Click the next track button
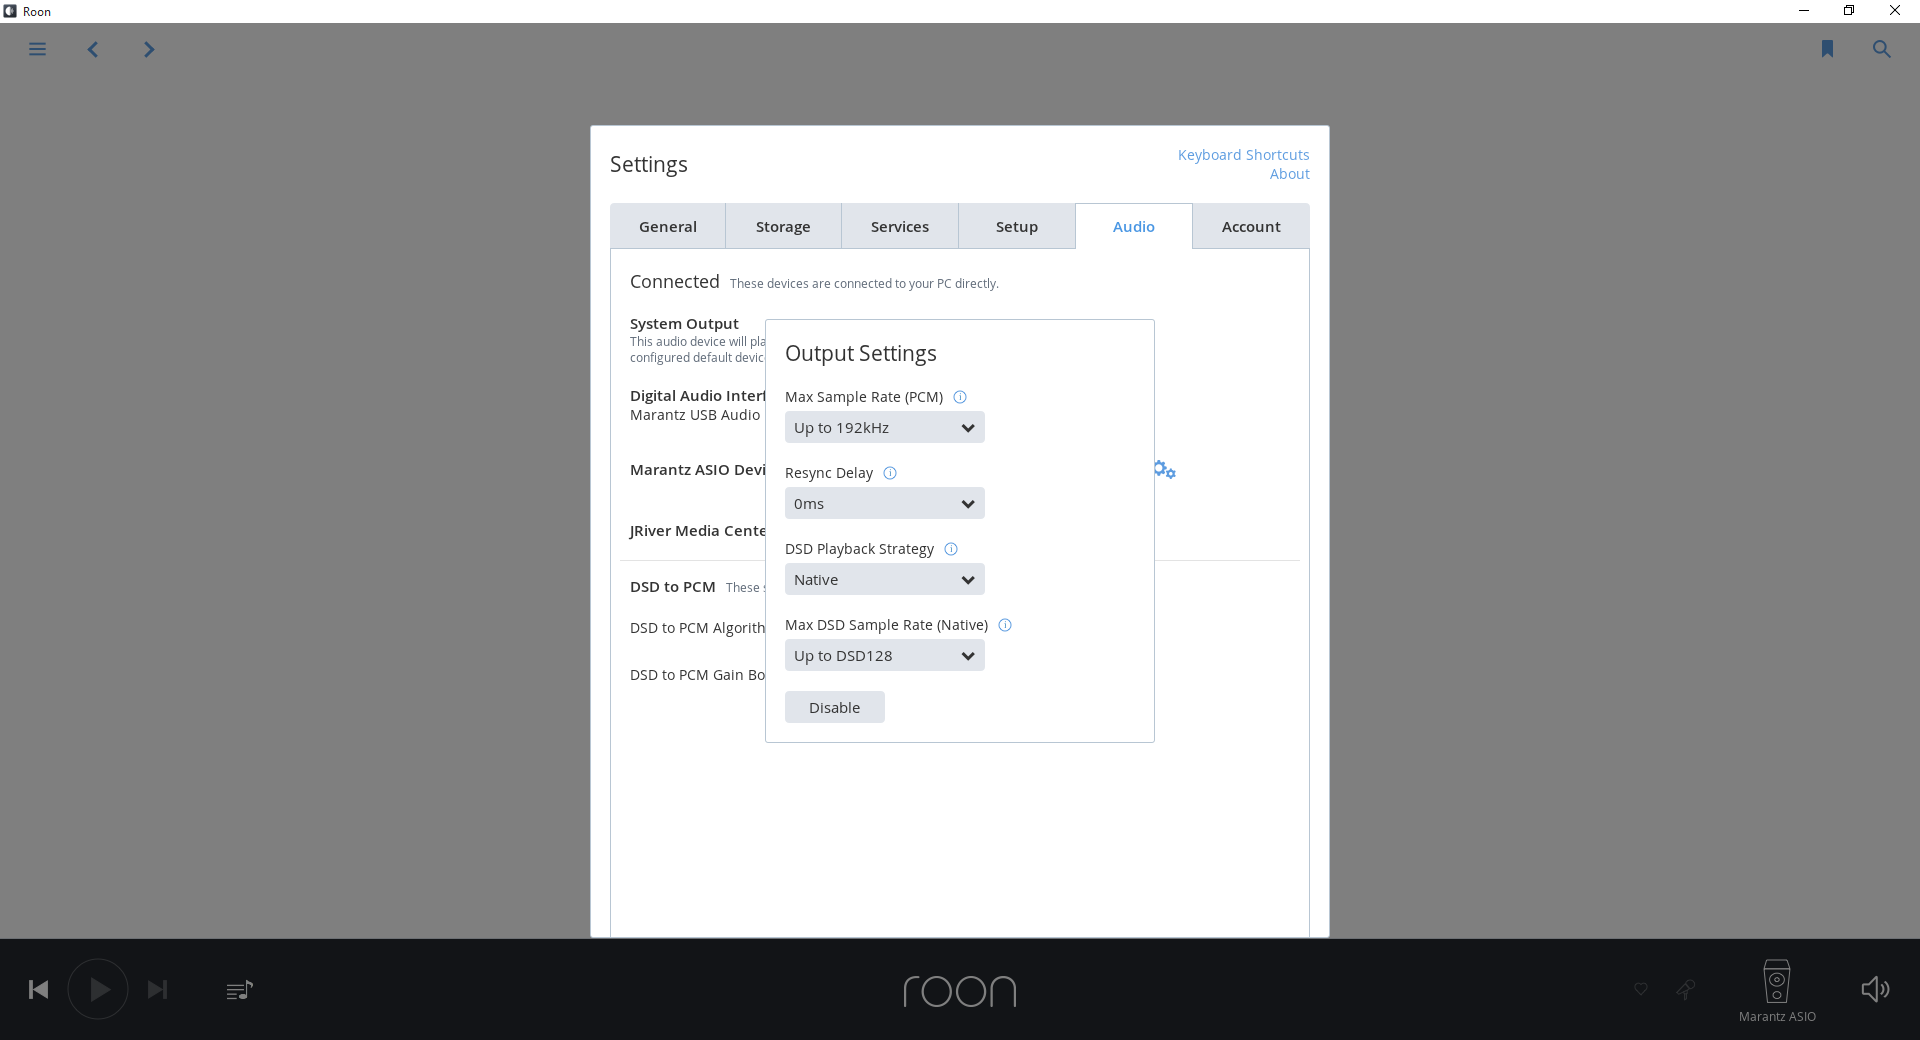1920x1040 pixels. click(157, 990)
